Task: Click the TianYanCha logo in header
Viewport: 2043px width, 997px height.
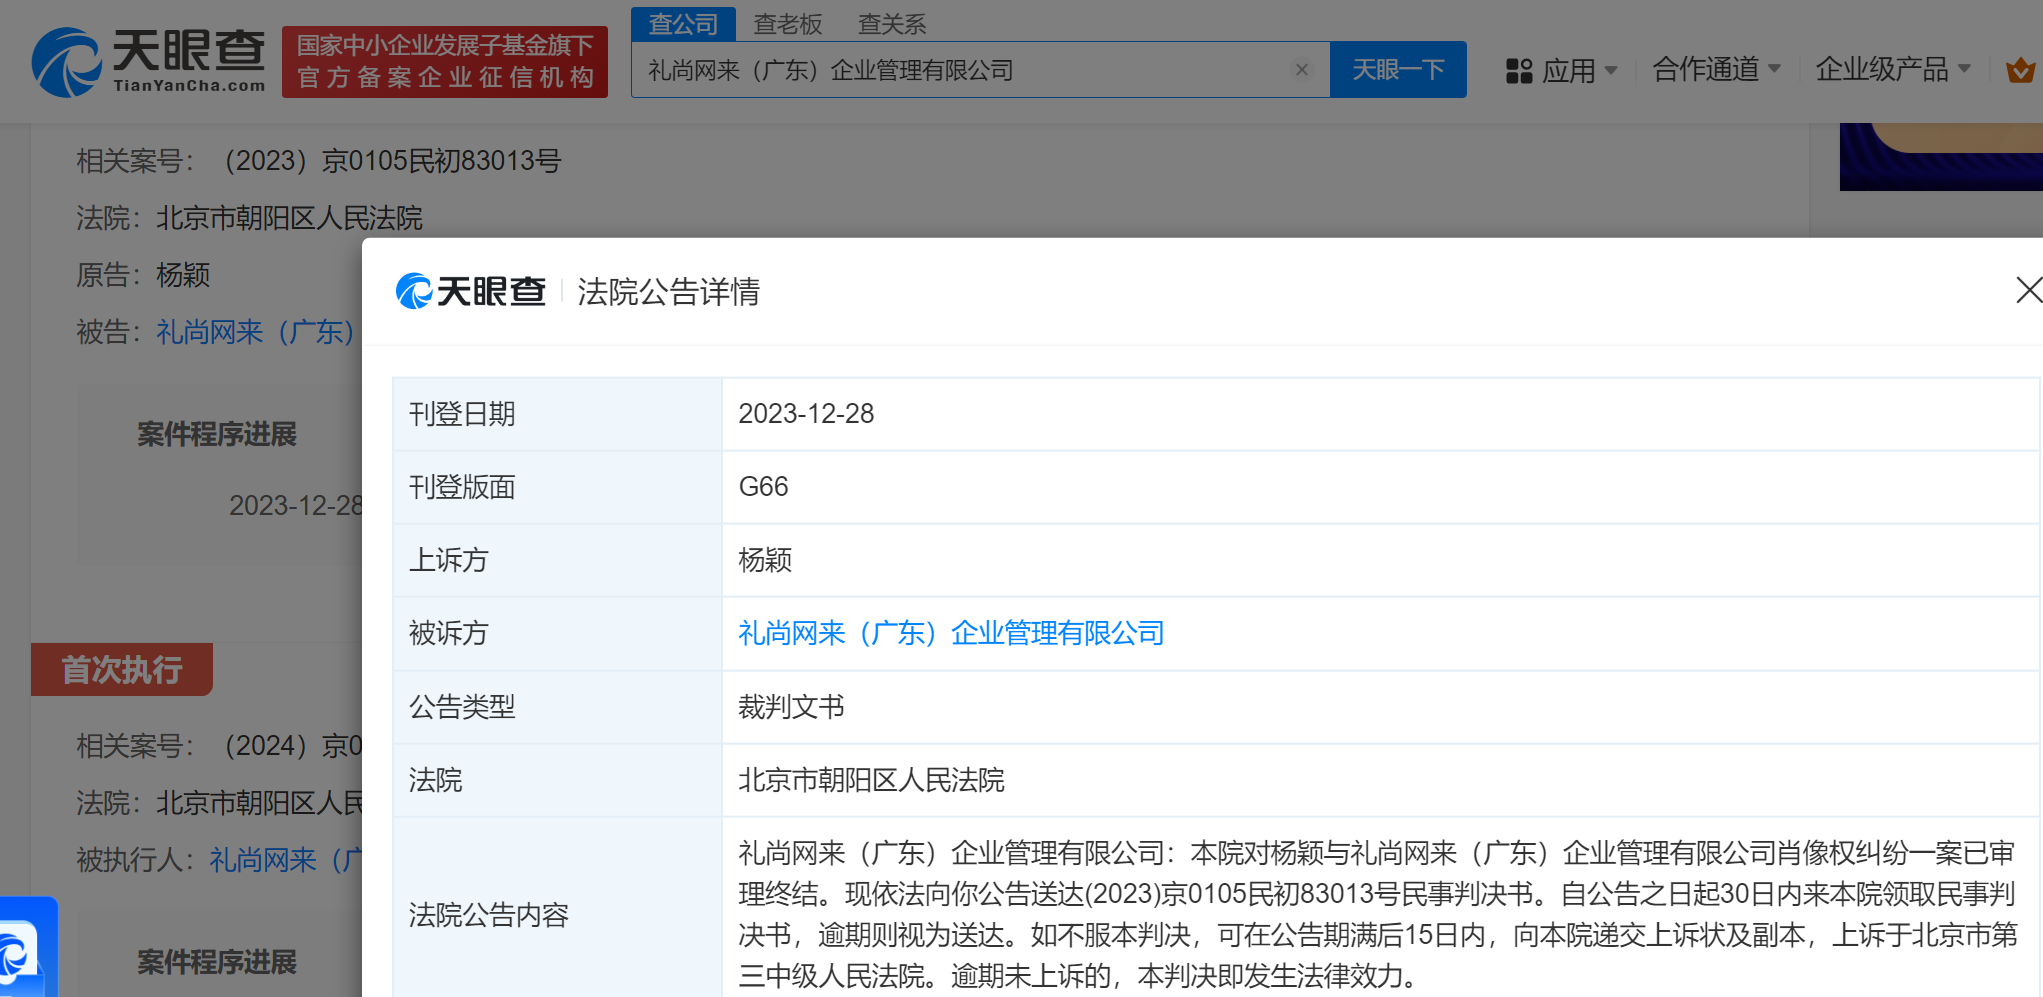Action: (148, 62)
